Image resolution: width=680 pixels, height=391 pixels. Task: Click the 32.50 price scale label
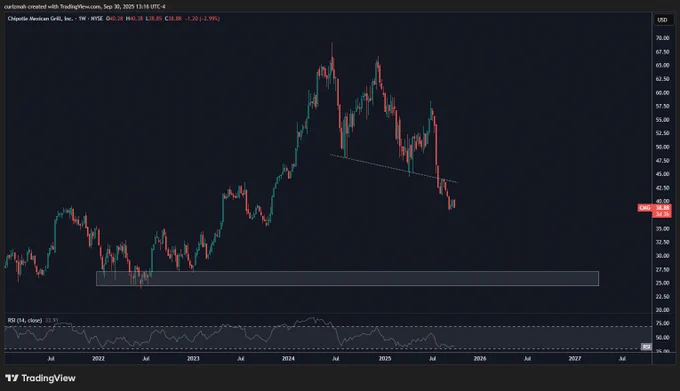[662, 242]
